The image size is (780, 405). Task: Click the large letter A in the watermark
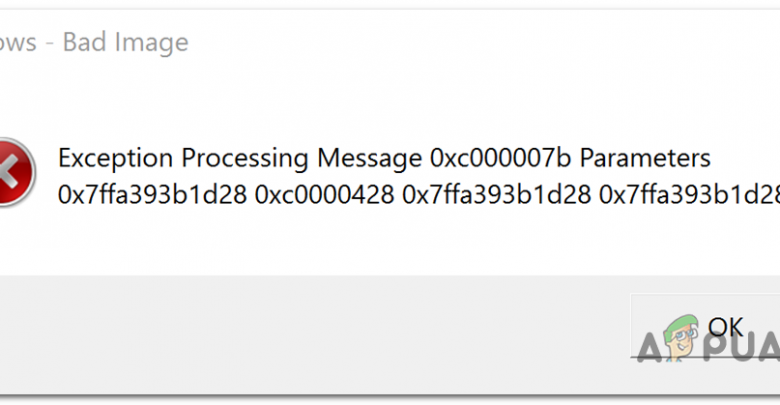click(x=647, y=351)
